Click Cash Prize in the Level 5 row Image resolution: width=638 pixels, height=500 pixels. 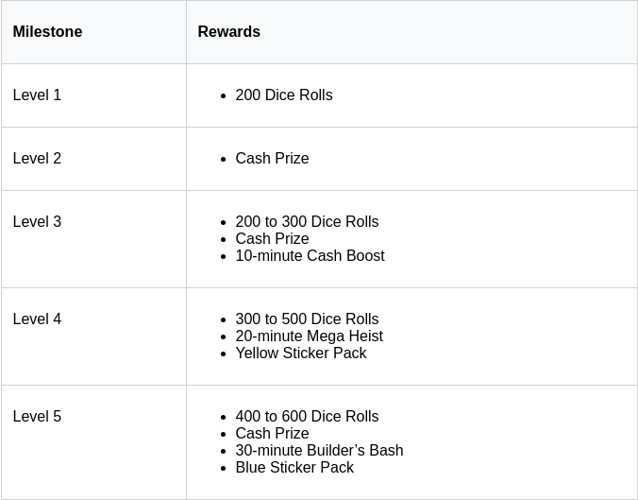pyautogui.click(x=272, y=433)
